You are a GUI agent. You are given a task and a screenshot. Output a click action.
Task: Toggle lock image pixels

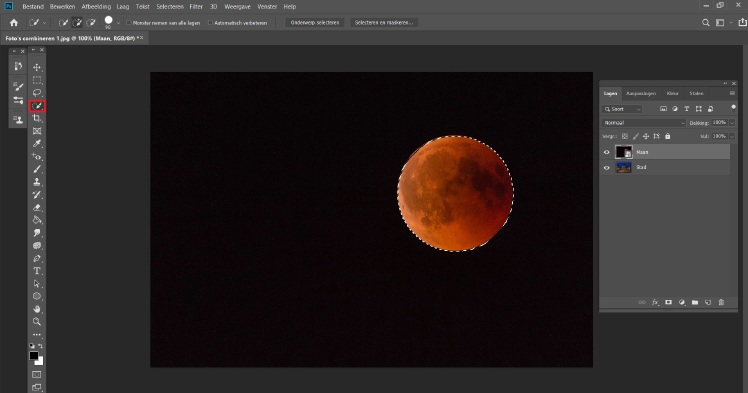pos(635,136)
